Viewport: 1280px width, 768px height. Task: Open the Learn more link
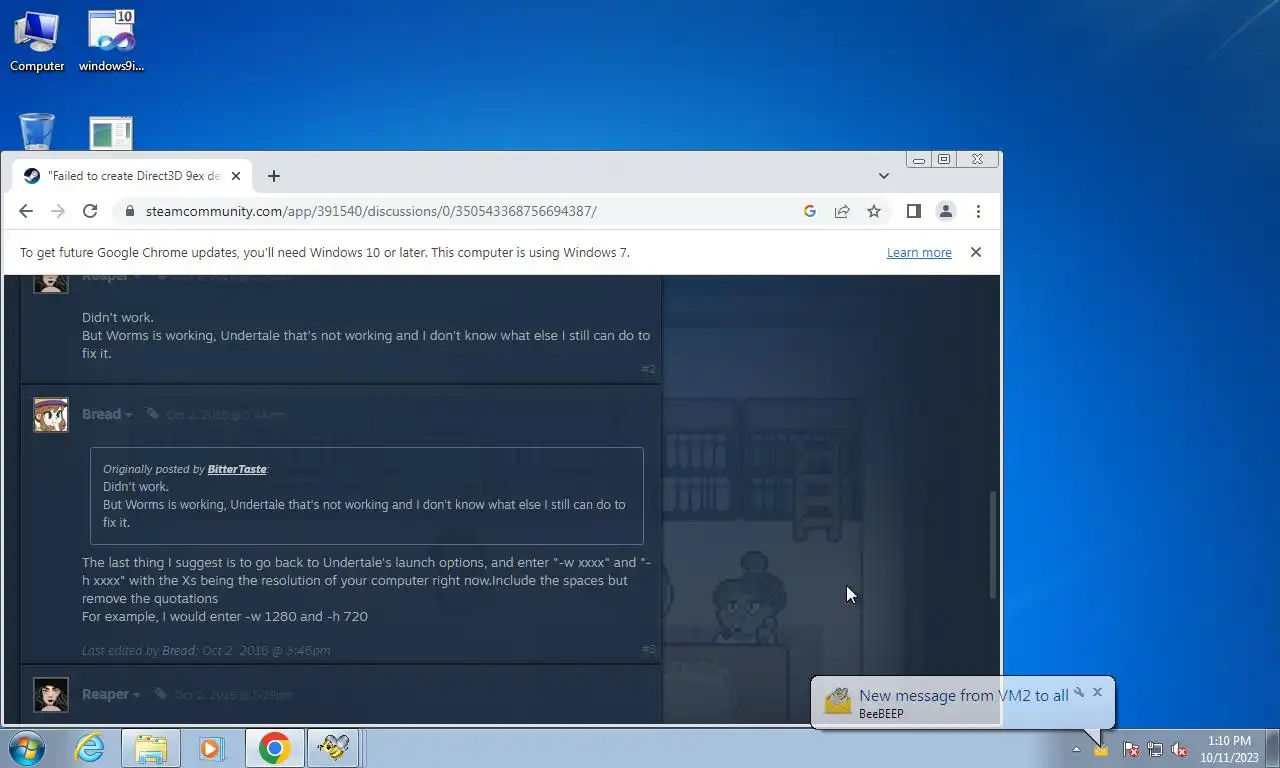[x=919, y=253]
